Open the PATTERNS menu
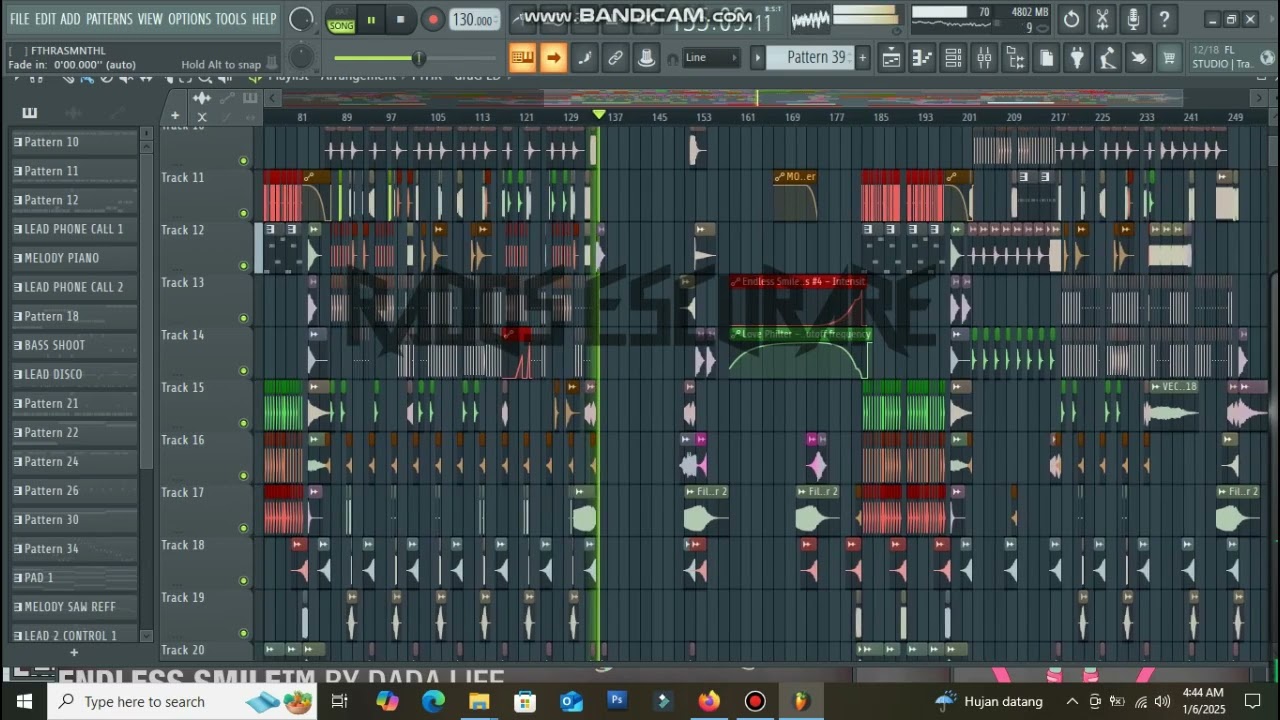This screenshot has height=720, width=1280. point(109,19)
